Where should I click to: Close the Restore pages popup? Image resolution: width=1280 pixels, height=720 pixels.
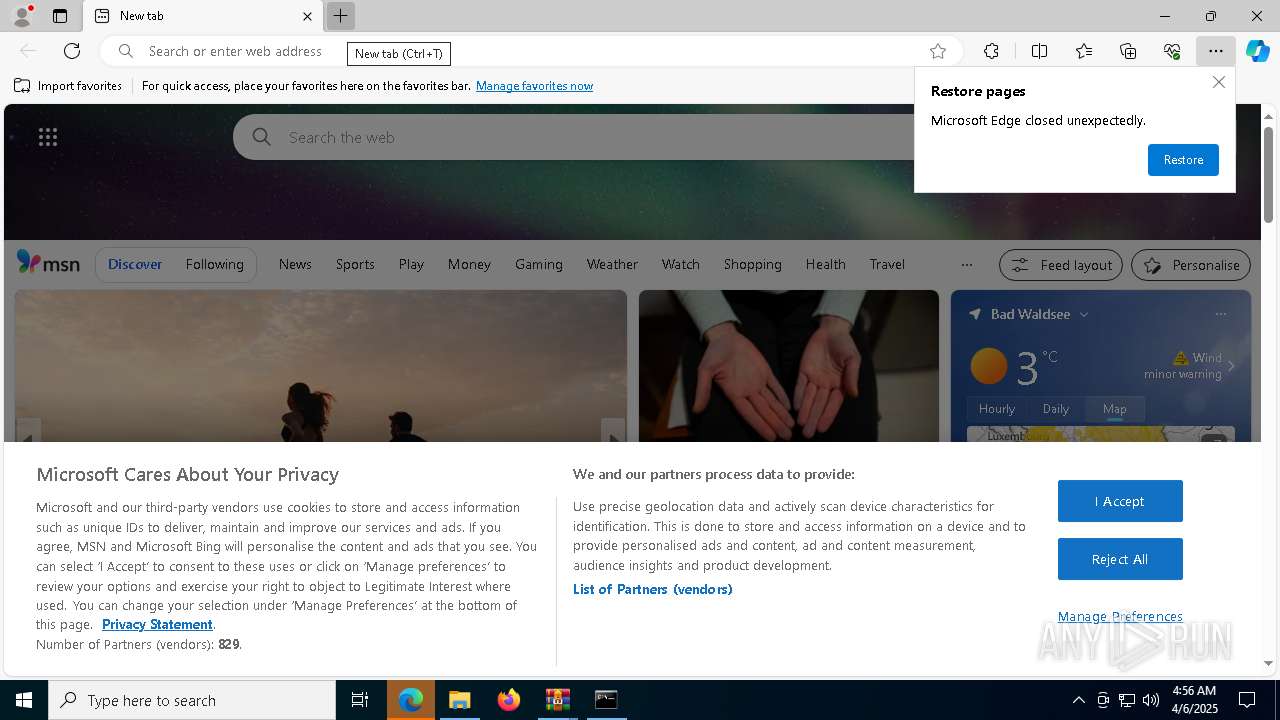[1218, 82]
